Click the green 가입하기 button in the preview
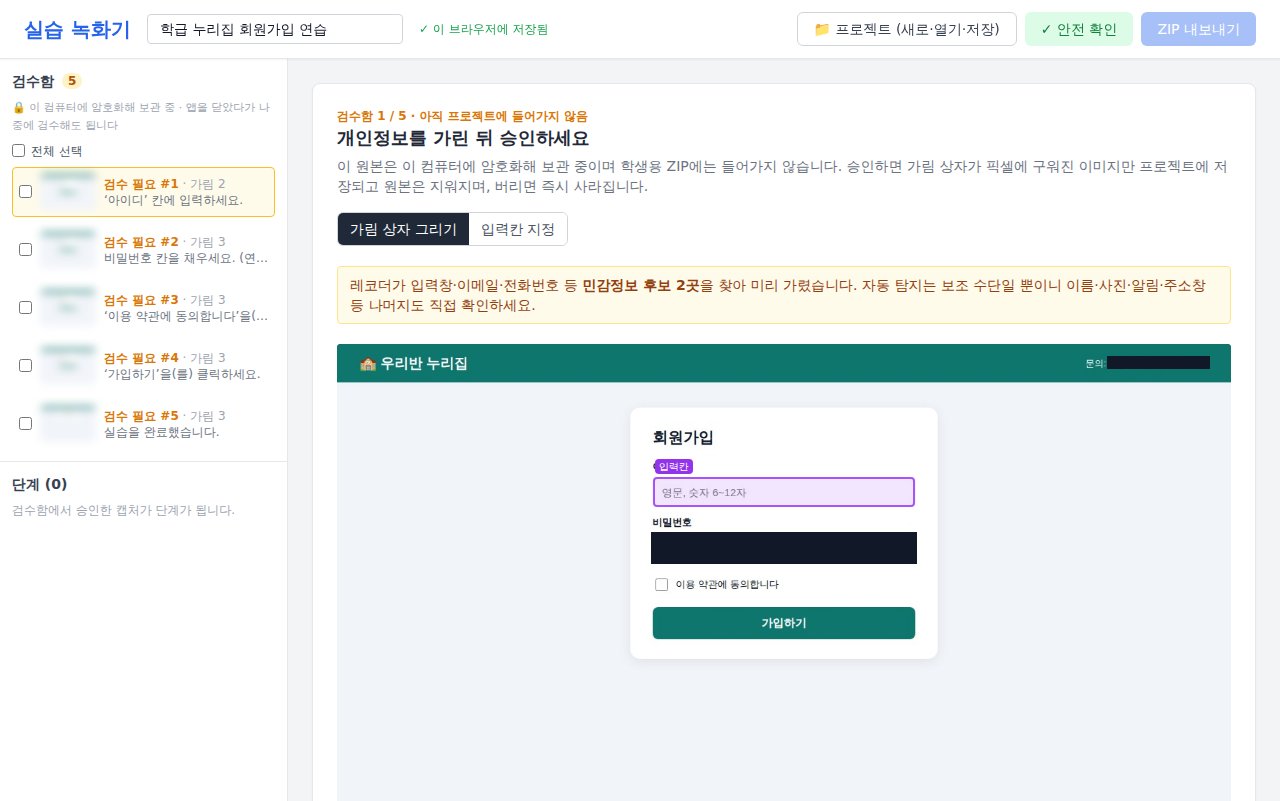This screenshot has width=1280, height=801. point(784,623)
